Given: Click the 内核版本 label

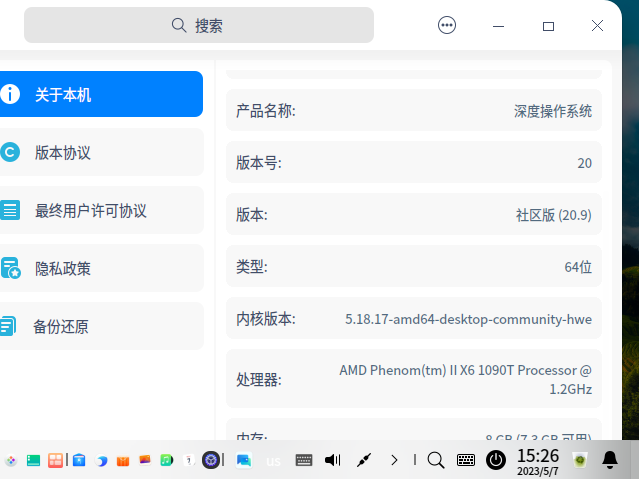Looking at the screenshot, I should point(266,319).
